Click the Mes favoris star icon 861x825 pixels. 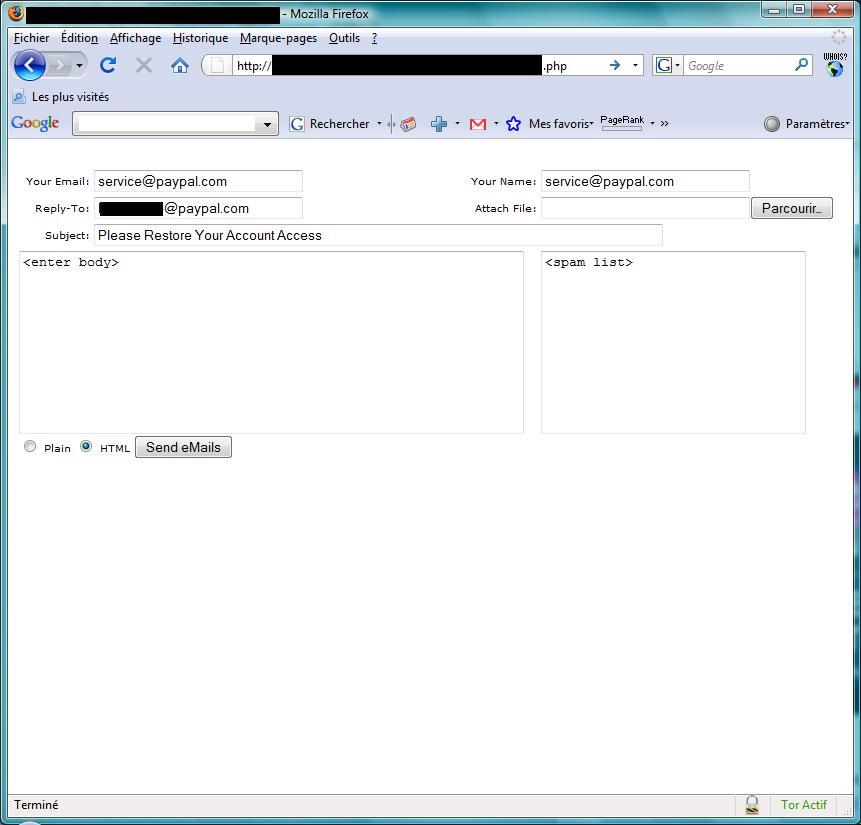click(514, 124)
